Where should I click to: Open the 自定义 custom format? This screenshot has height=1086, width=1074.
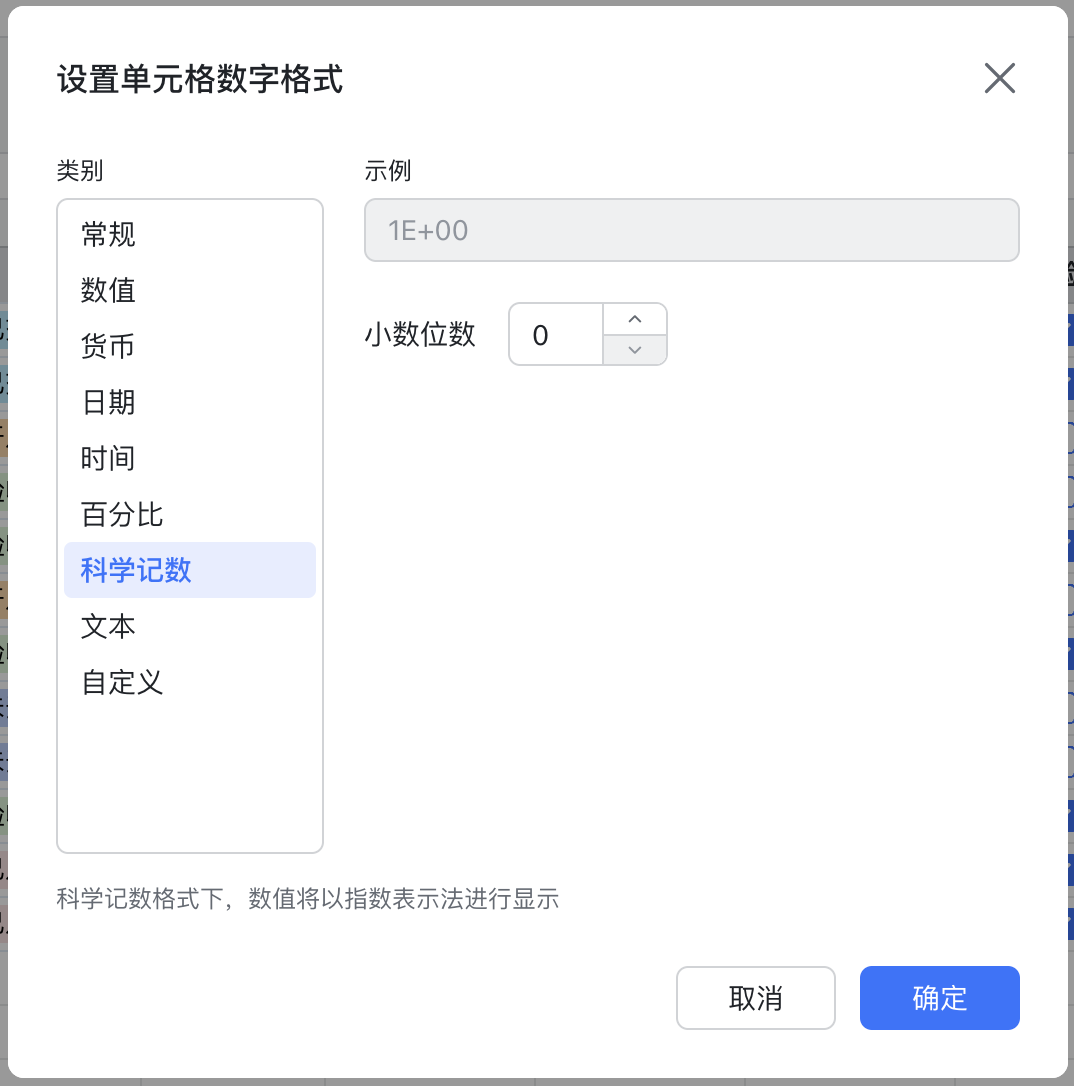tap(121, 682)
